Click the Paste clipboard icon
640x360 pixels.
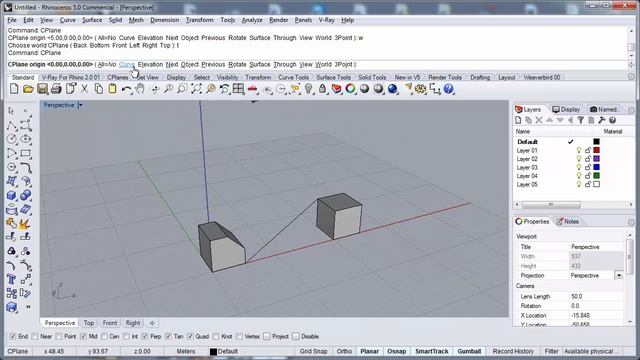tap(112, 89)
